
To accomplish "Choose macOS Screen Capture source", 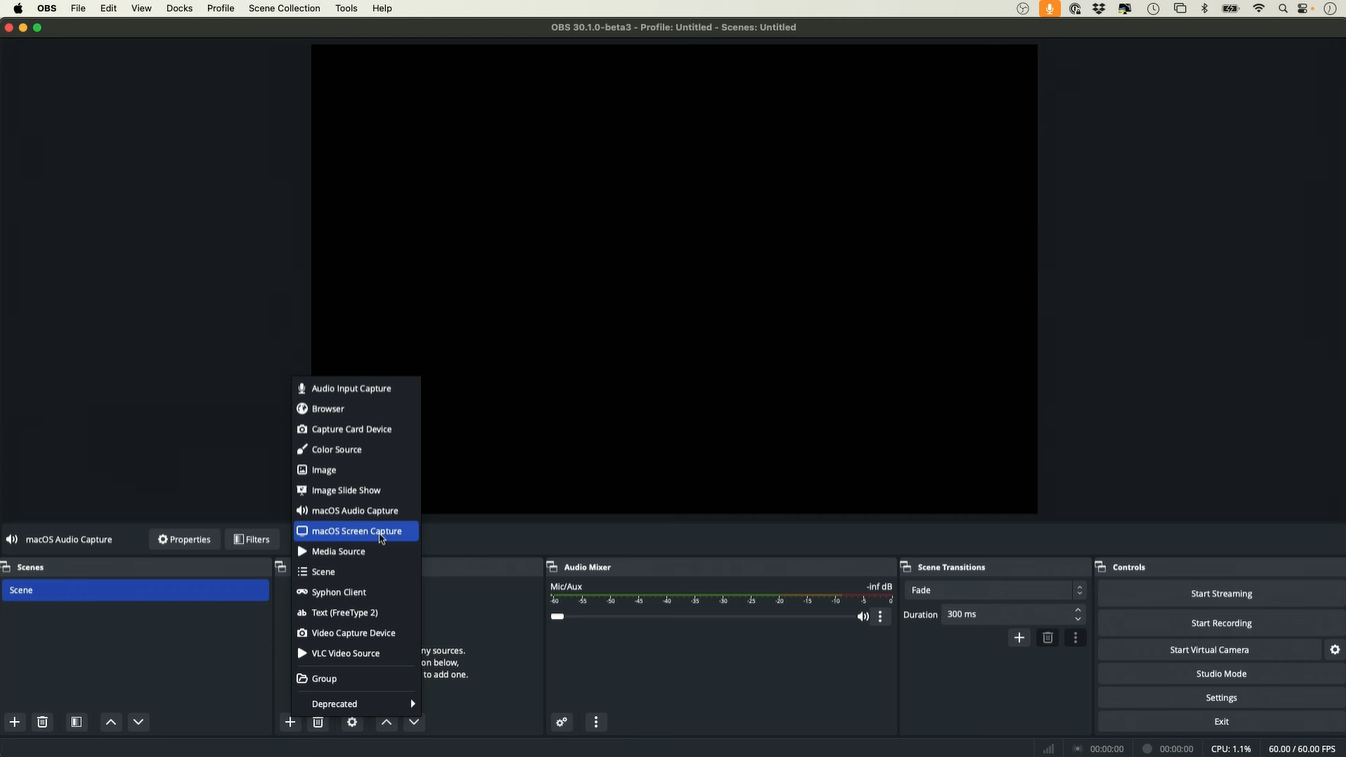I will (356, 531).
